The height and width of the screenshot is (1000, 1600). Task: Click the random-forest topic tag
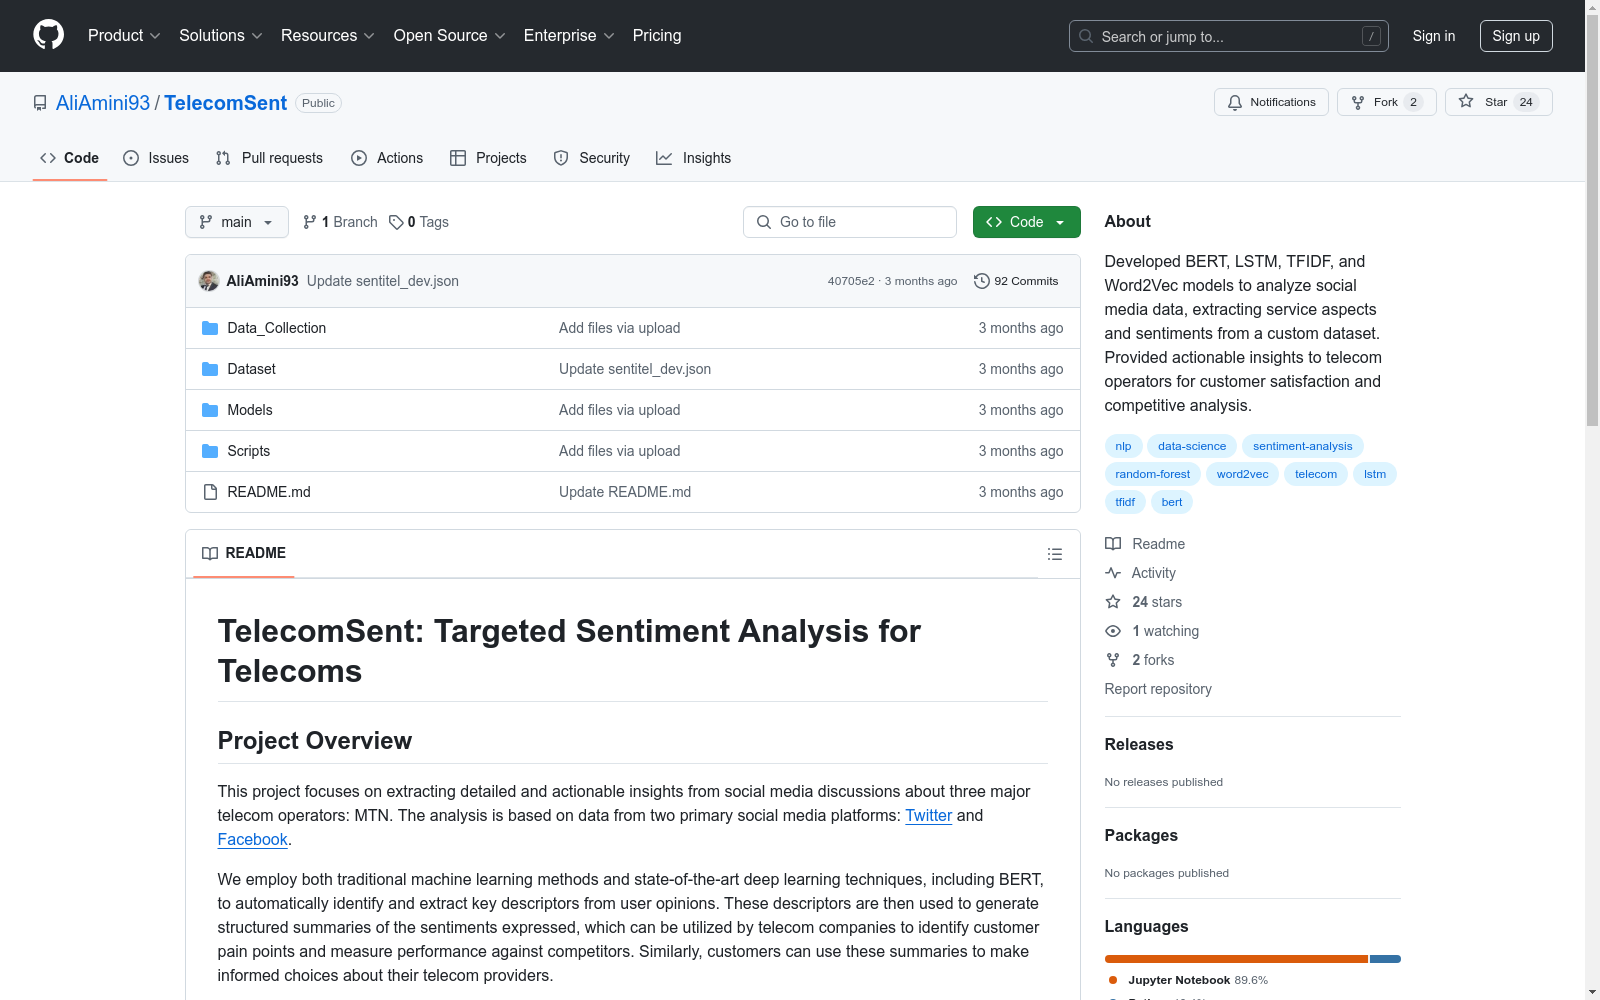1153,474
